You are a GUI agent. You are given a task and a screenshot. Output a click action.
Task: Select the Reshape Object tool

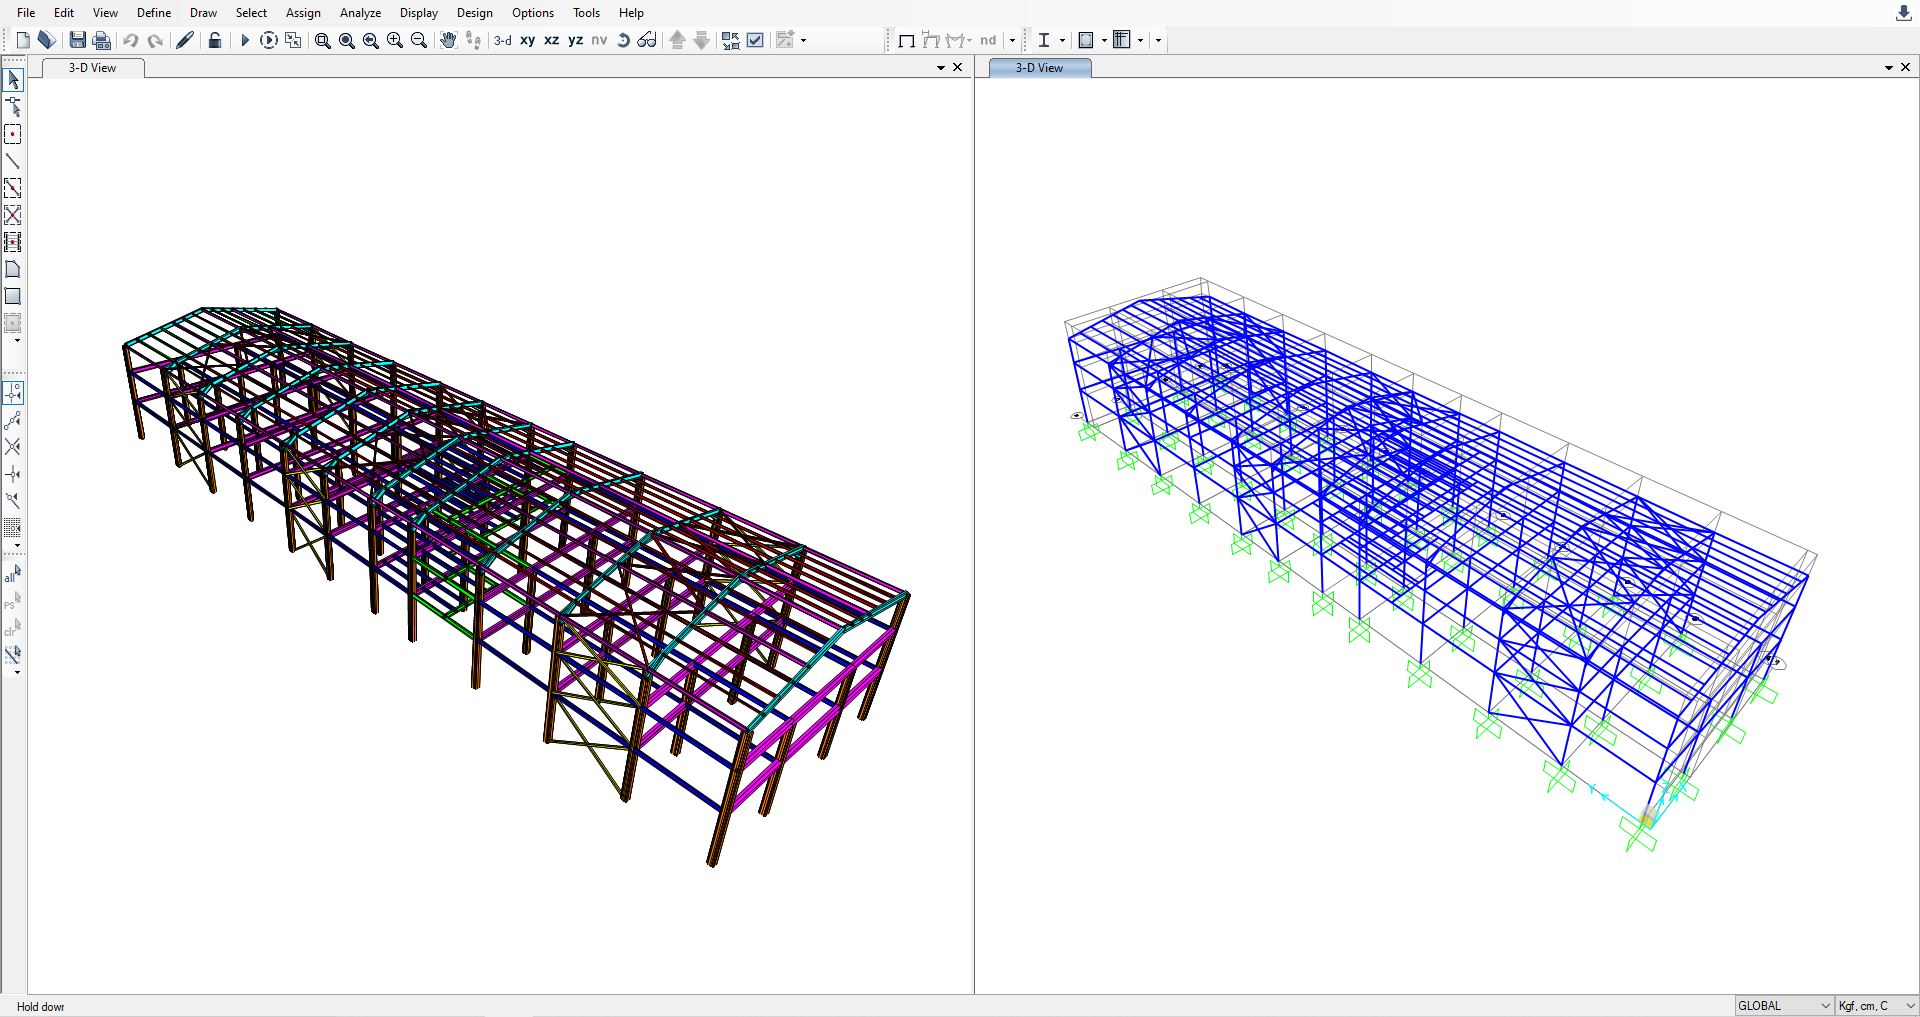(x=13, y=106)
